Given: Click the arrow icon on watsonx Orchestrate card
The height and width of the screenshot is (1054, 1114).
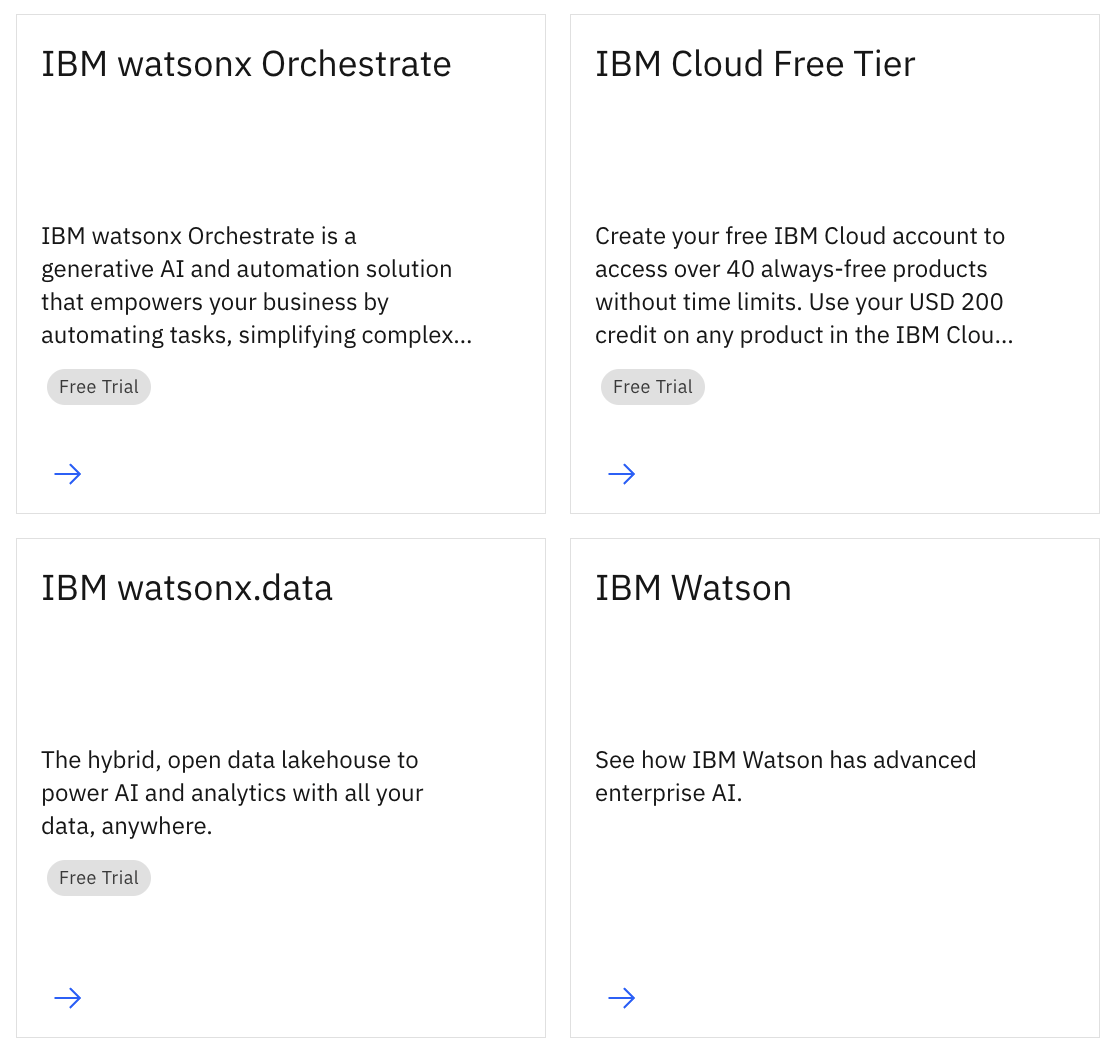Looking at the screenshot, I should [x=68, y=474].
